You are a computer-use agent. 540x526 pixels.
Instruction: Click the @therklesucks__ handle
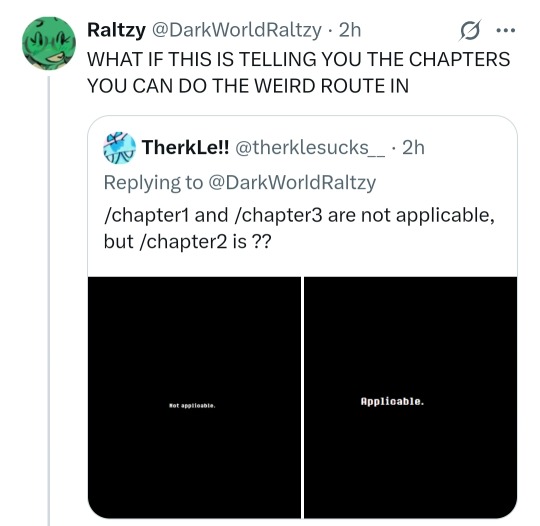(310, 147)
